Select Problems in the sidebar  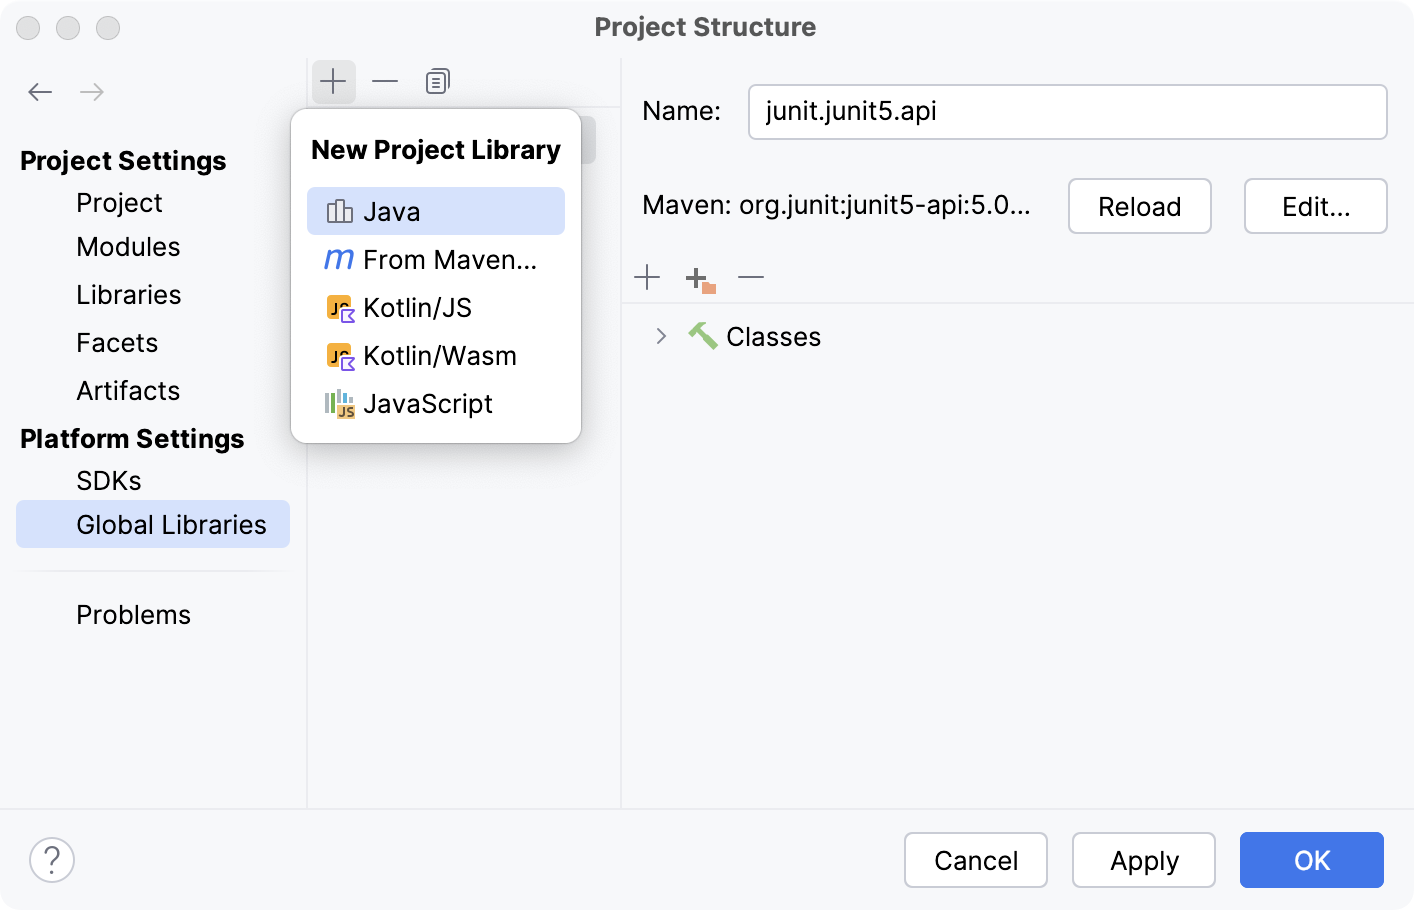click(x=133, y=614)
